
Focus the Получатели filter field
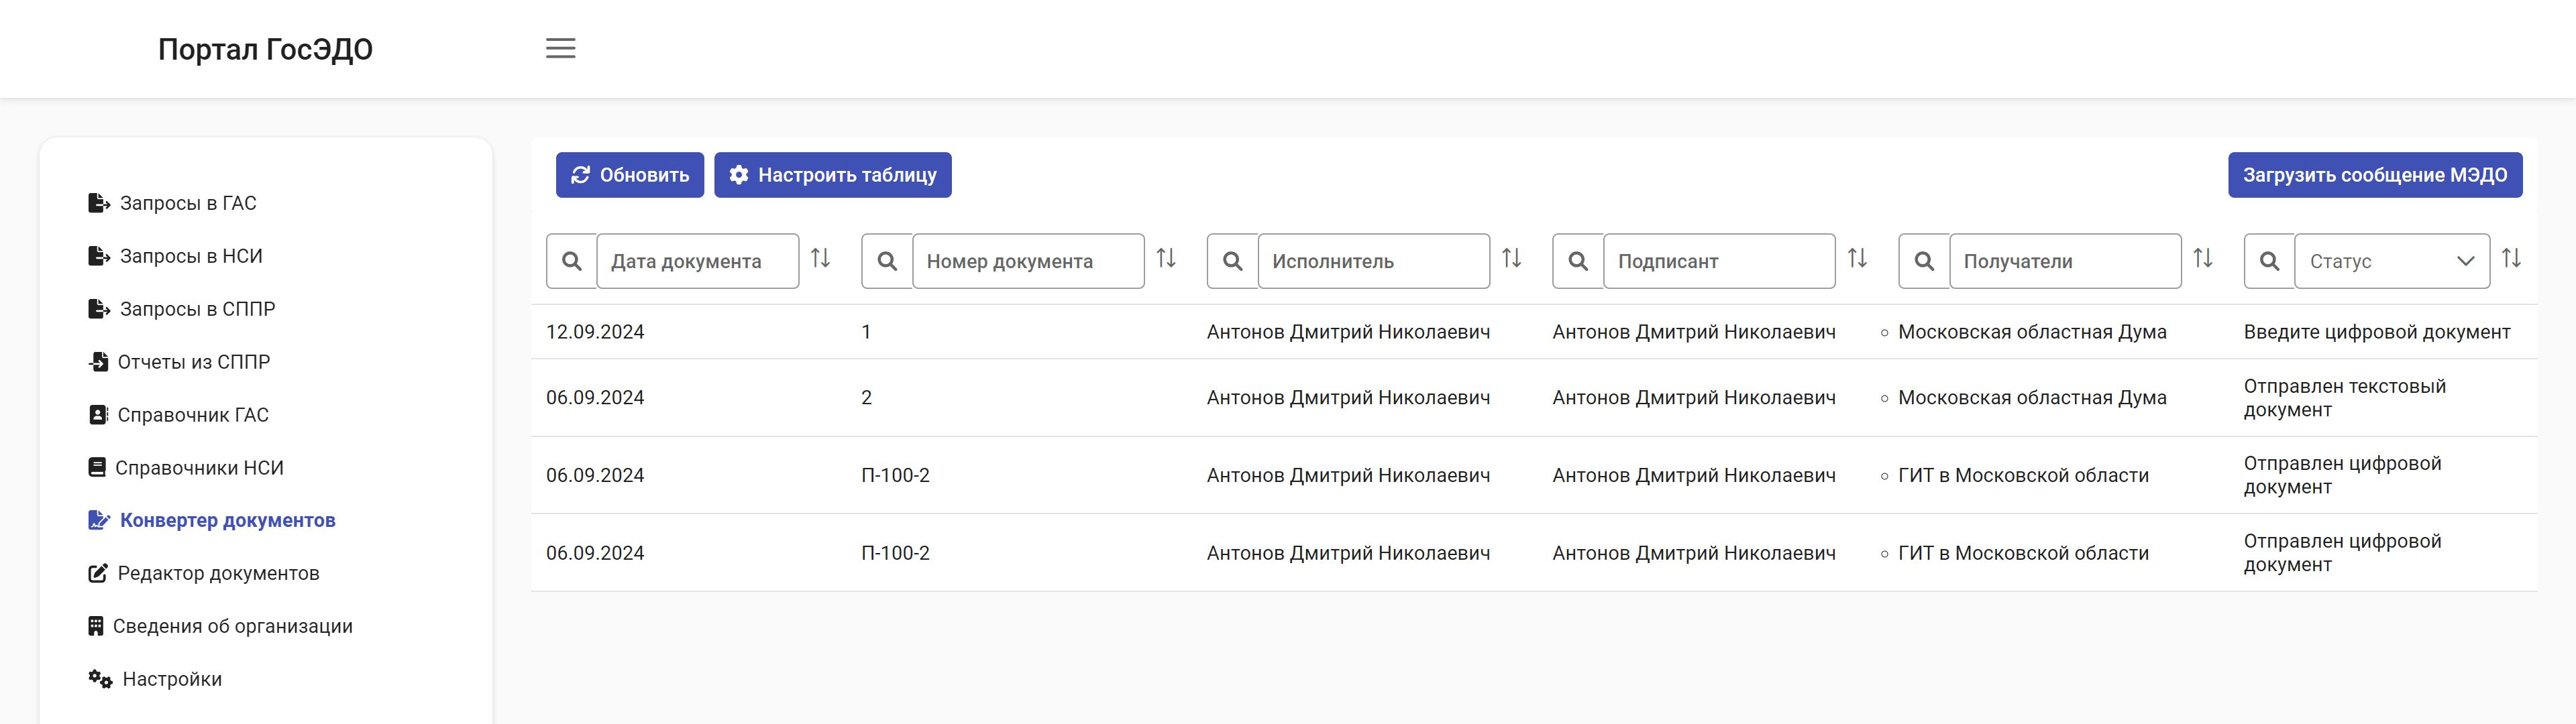tap(2065, 261)
